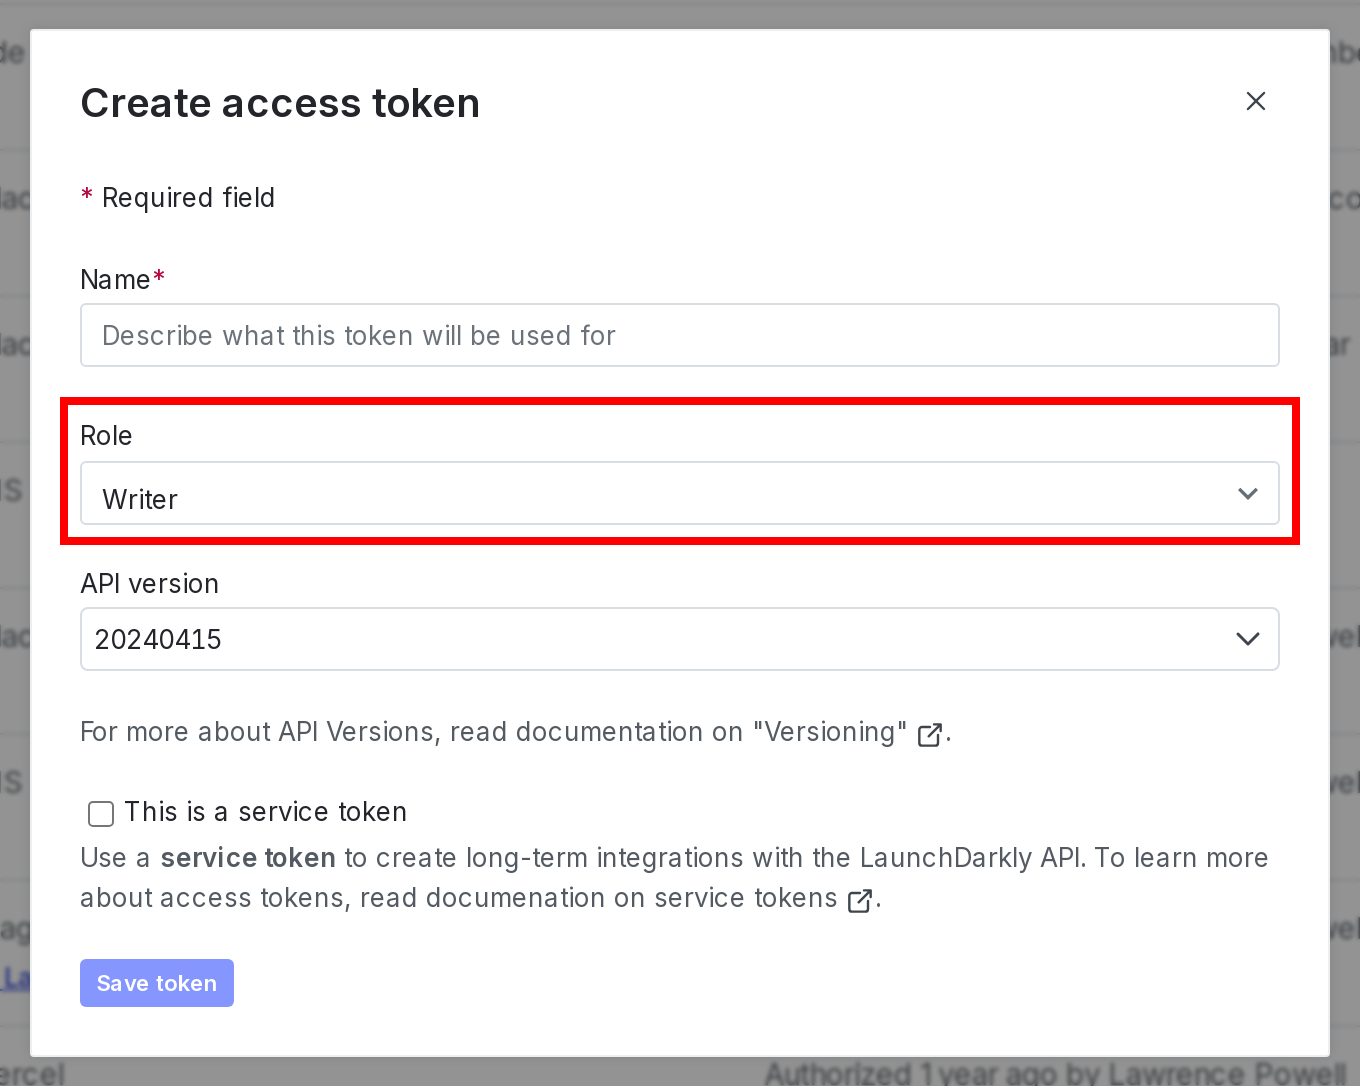Click the Name description input field

tap(680, 335)
